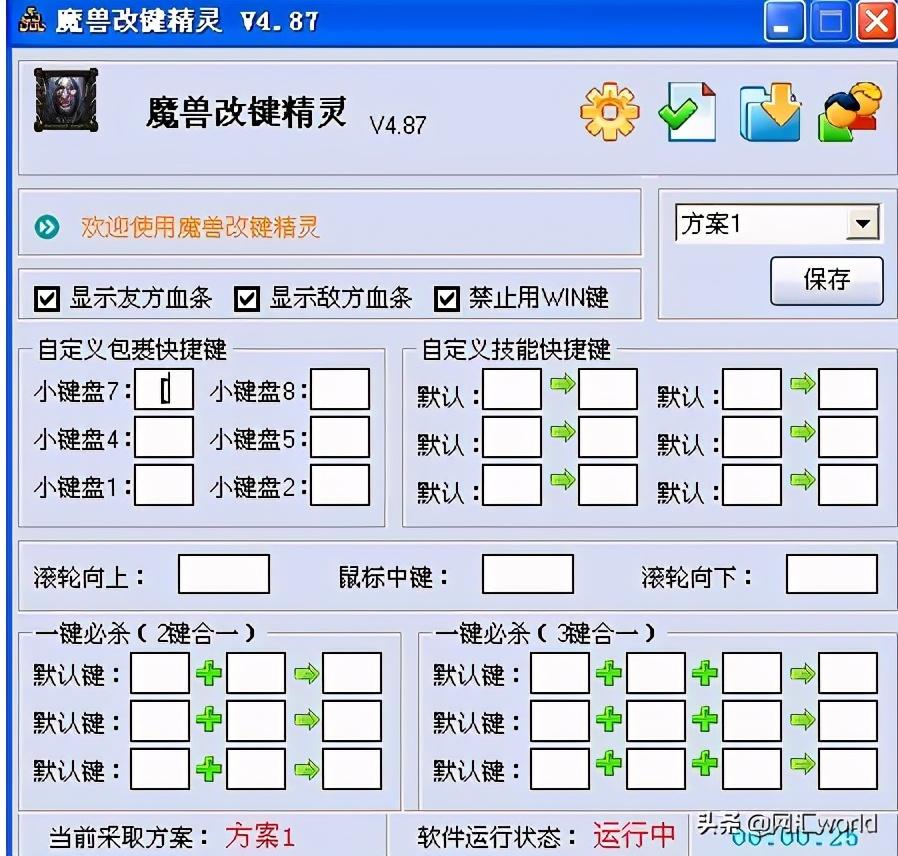Image resolution: width=898 pixels, height=856 pixels.
Task: Click the 滚轮向上 input box
Action: (x=224, y=574)
